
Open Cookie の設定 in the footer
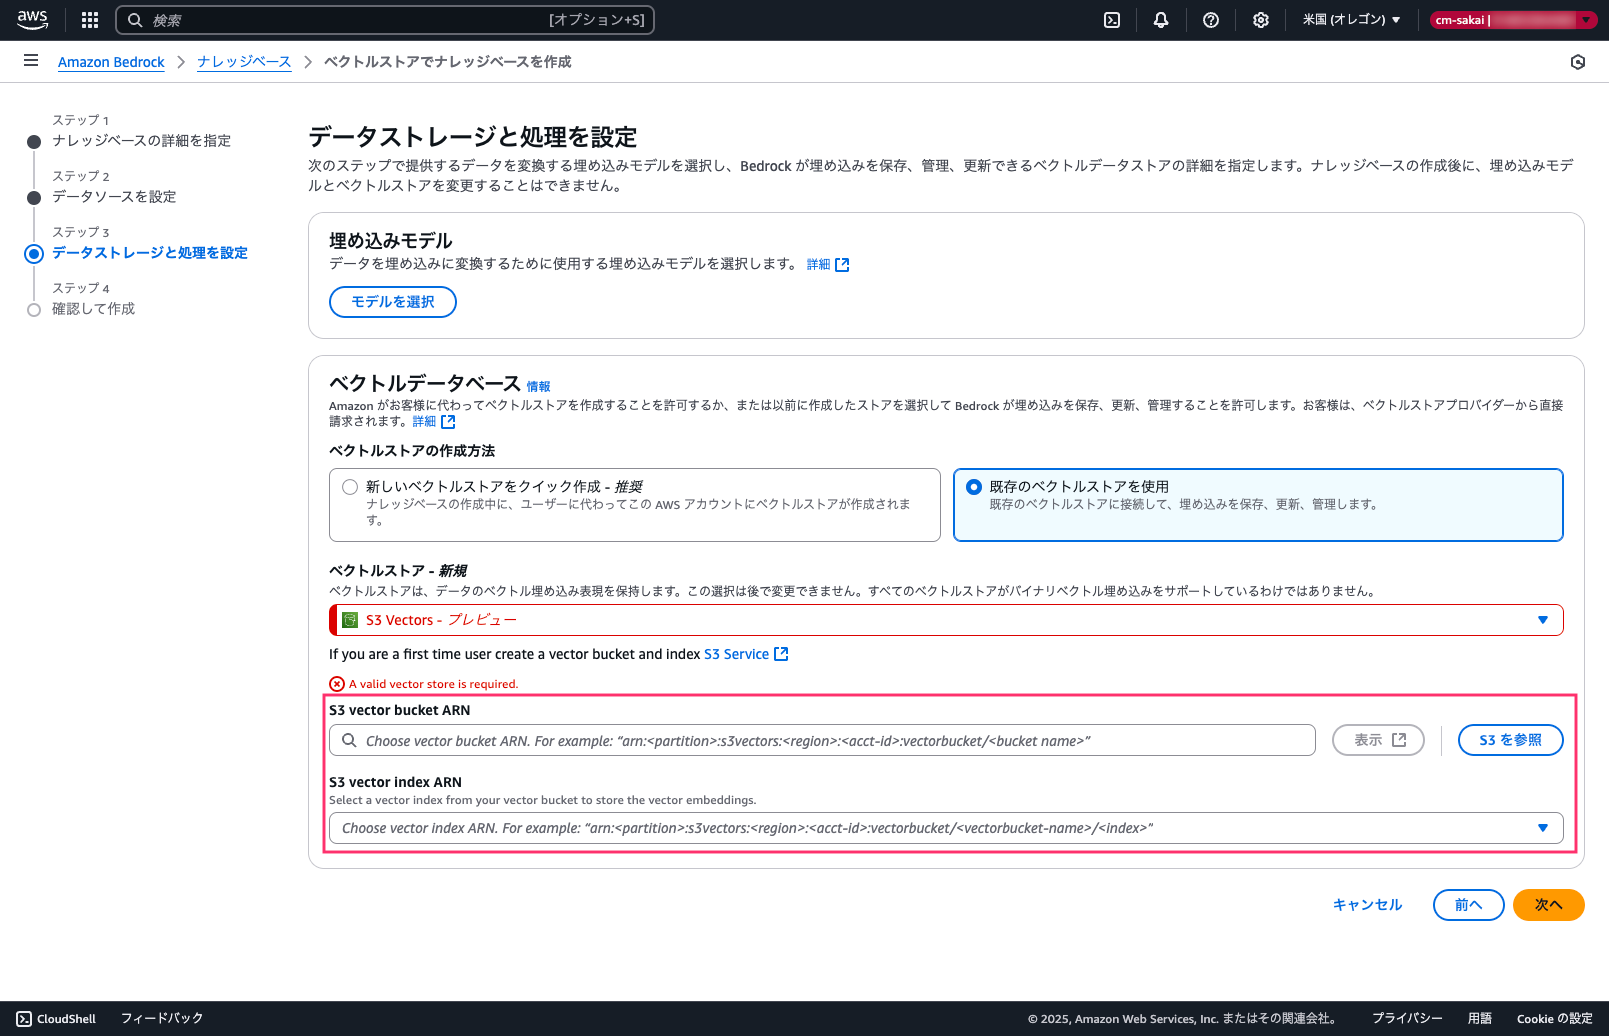coord(1555,1019)
